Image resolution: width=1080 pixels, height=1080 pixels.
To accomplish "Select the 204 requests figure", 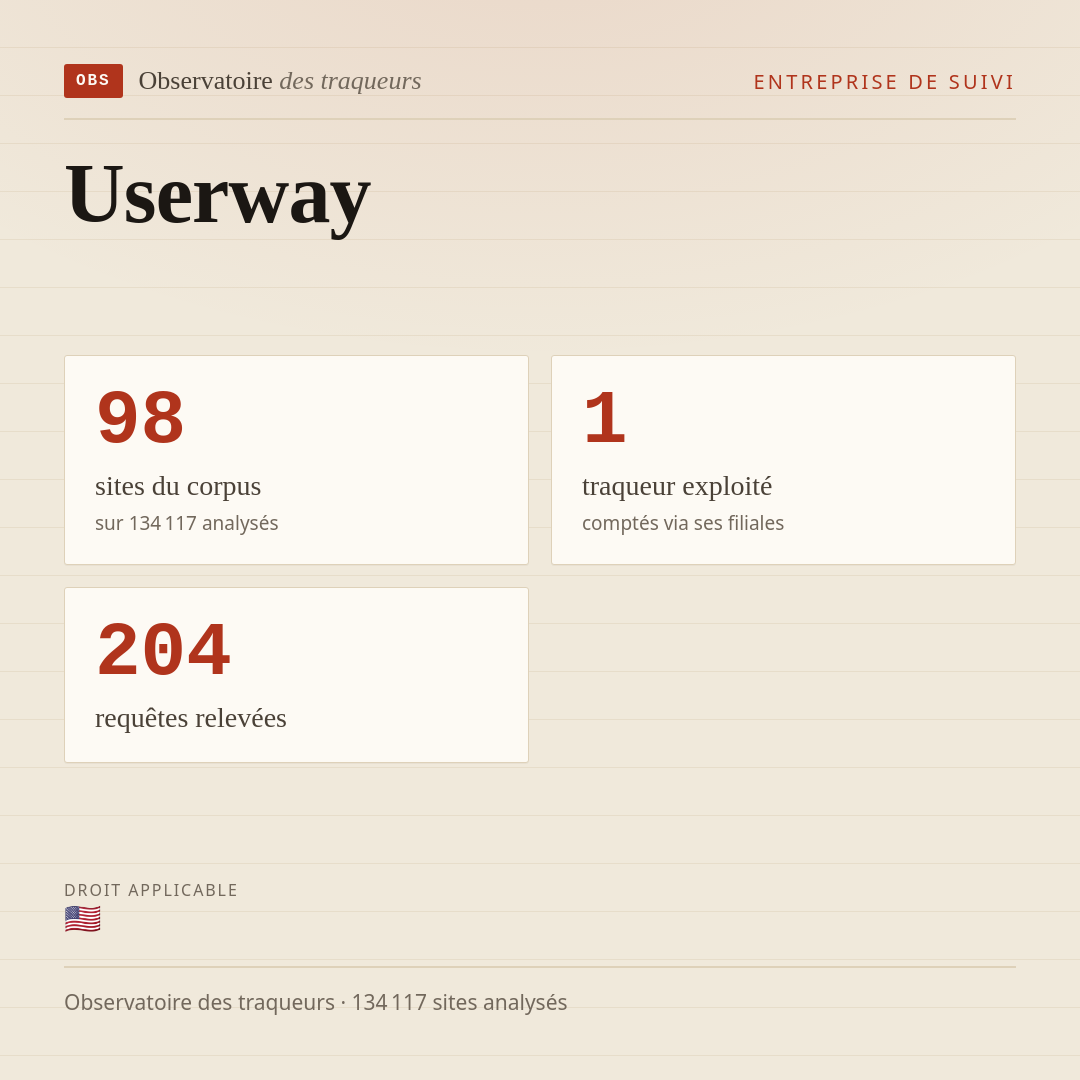I will pos(163,651).
